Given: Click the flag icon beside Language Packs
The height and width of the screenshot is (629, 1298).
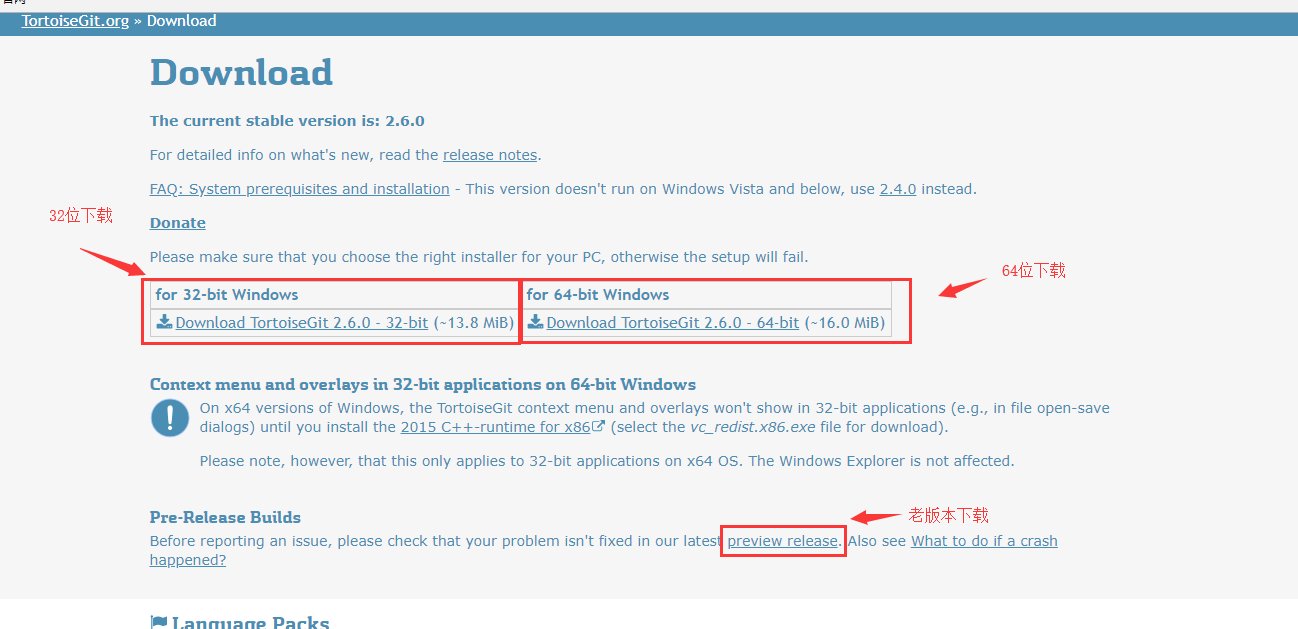Looking at the screenshot, I should click(158, 622).
